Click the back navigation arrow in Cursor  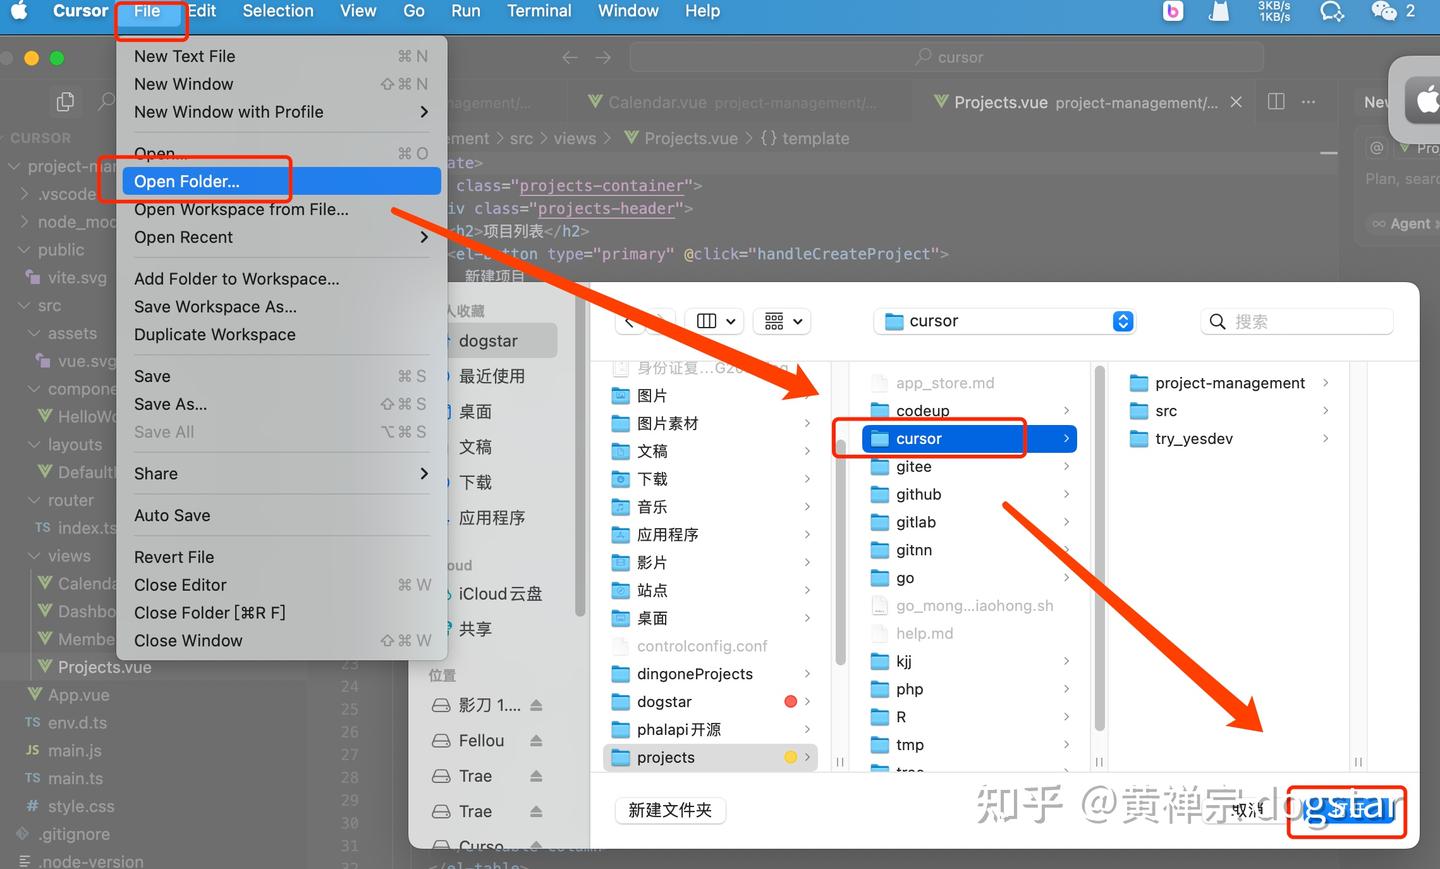click(569, 57)
